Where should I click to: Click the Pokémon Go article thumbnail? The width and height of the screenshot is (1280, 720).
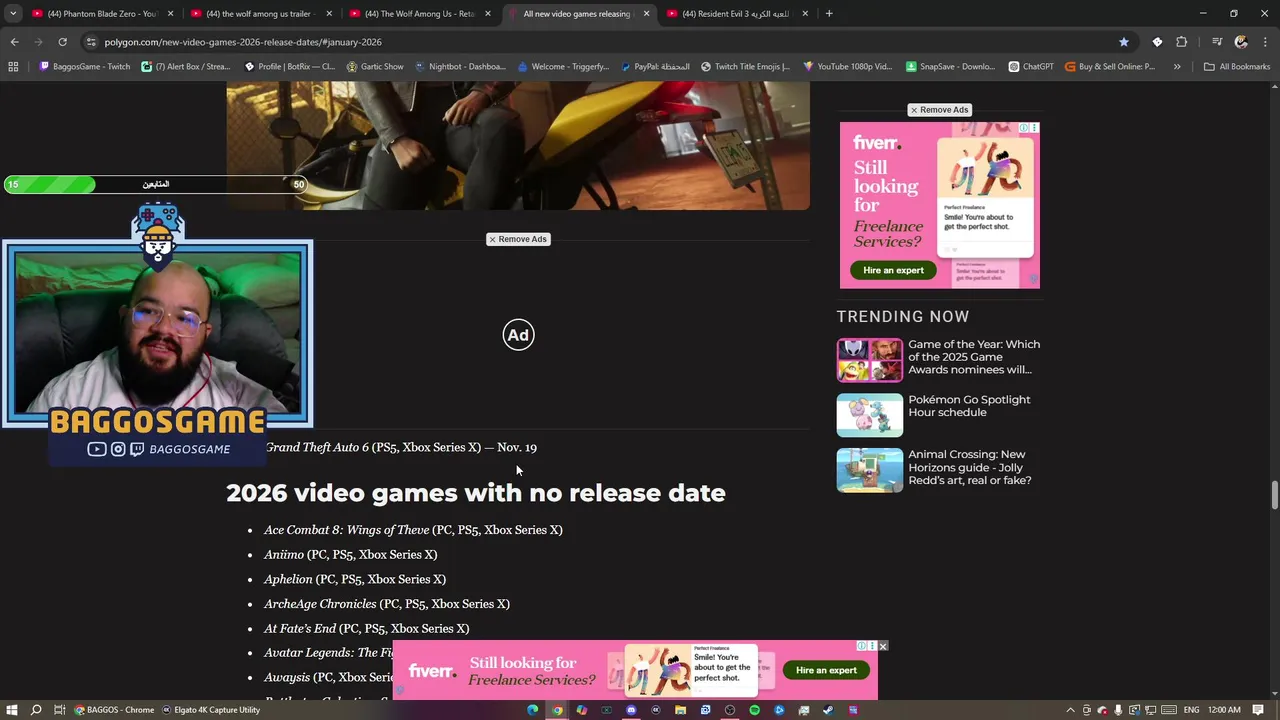tap(869, 415)
